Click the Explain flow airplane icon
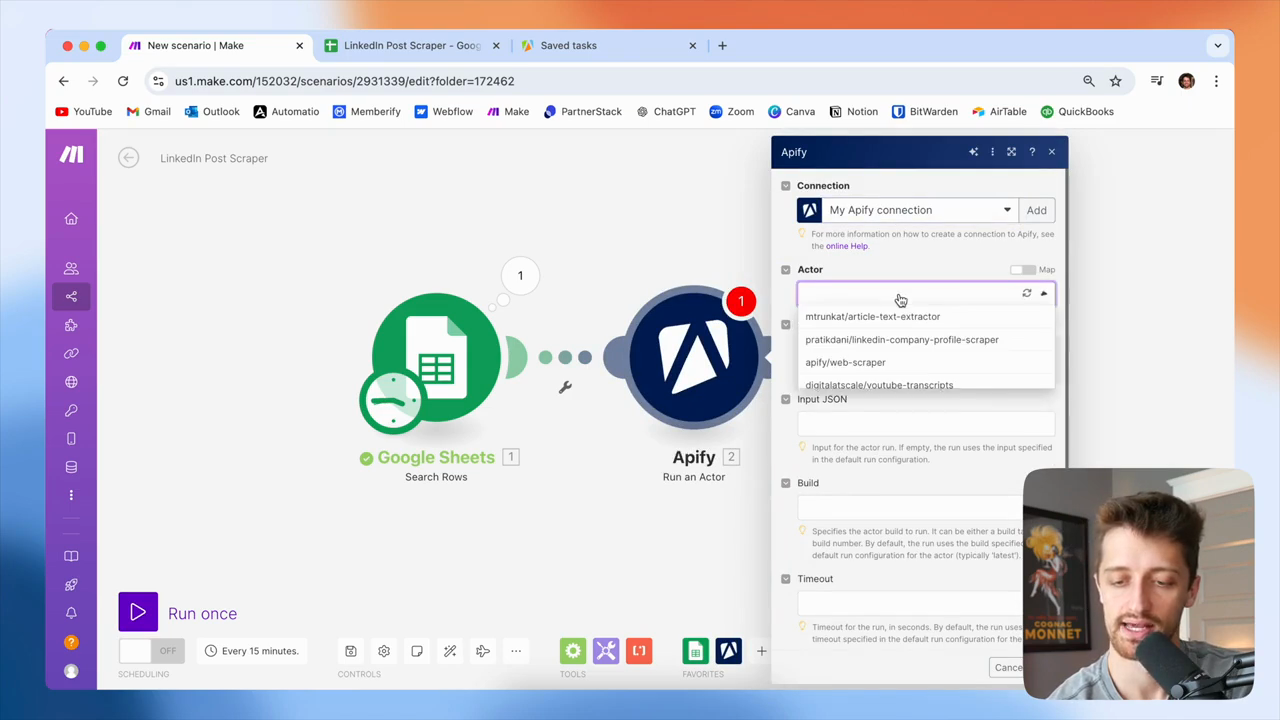 pos(483,651)
